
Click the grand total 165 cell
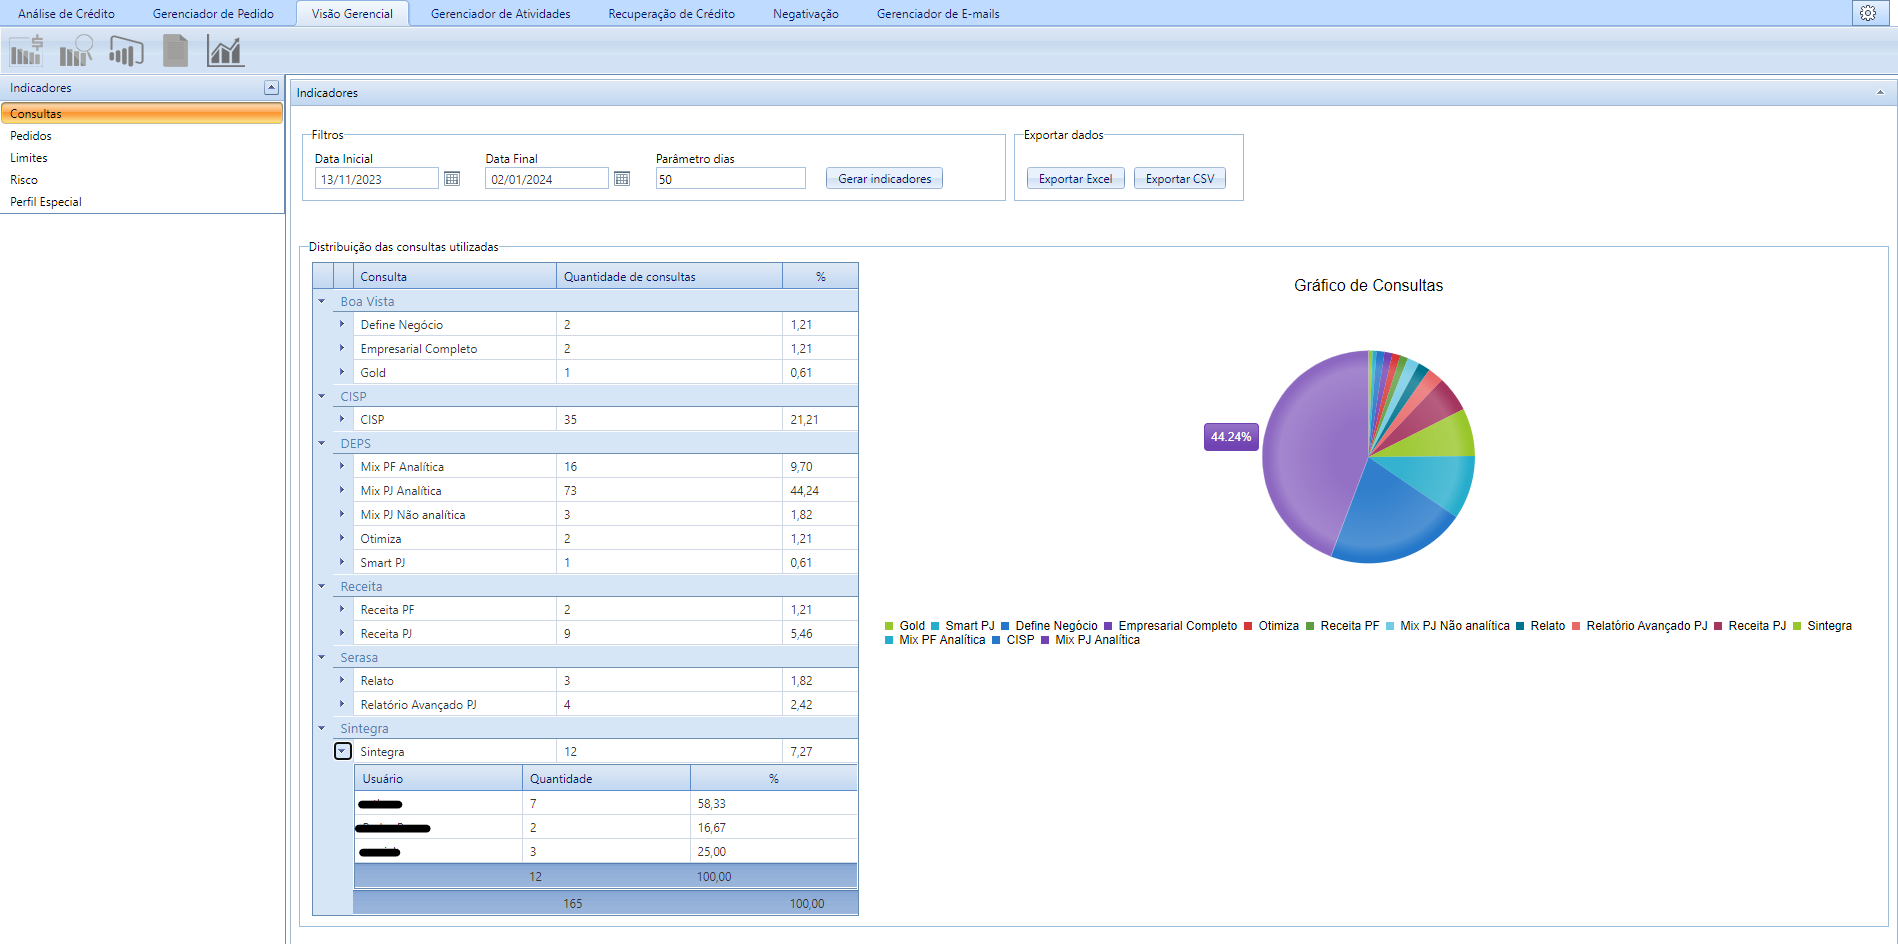click(x=572, y=903)
